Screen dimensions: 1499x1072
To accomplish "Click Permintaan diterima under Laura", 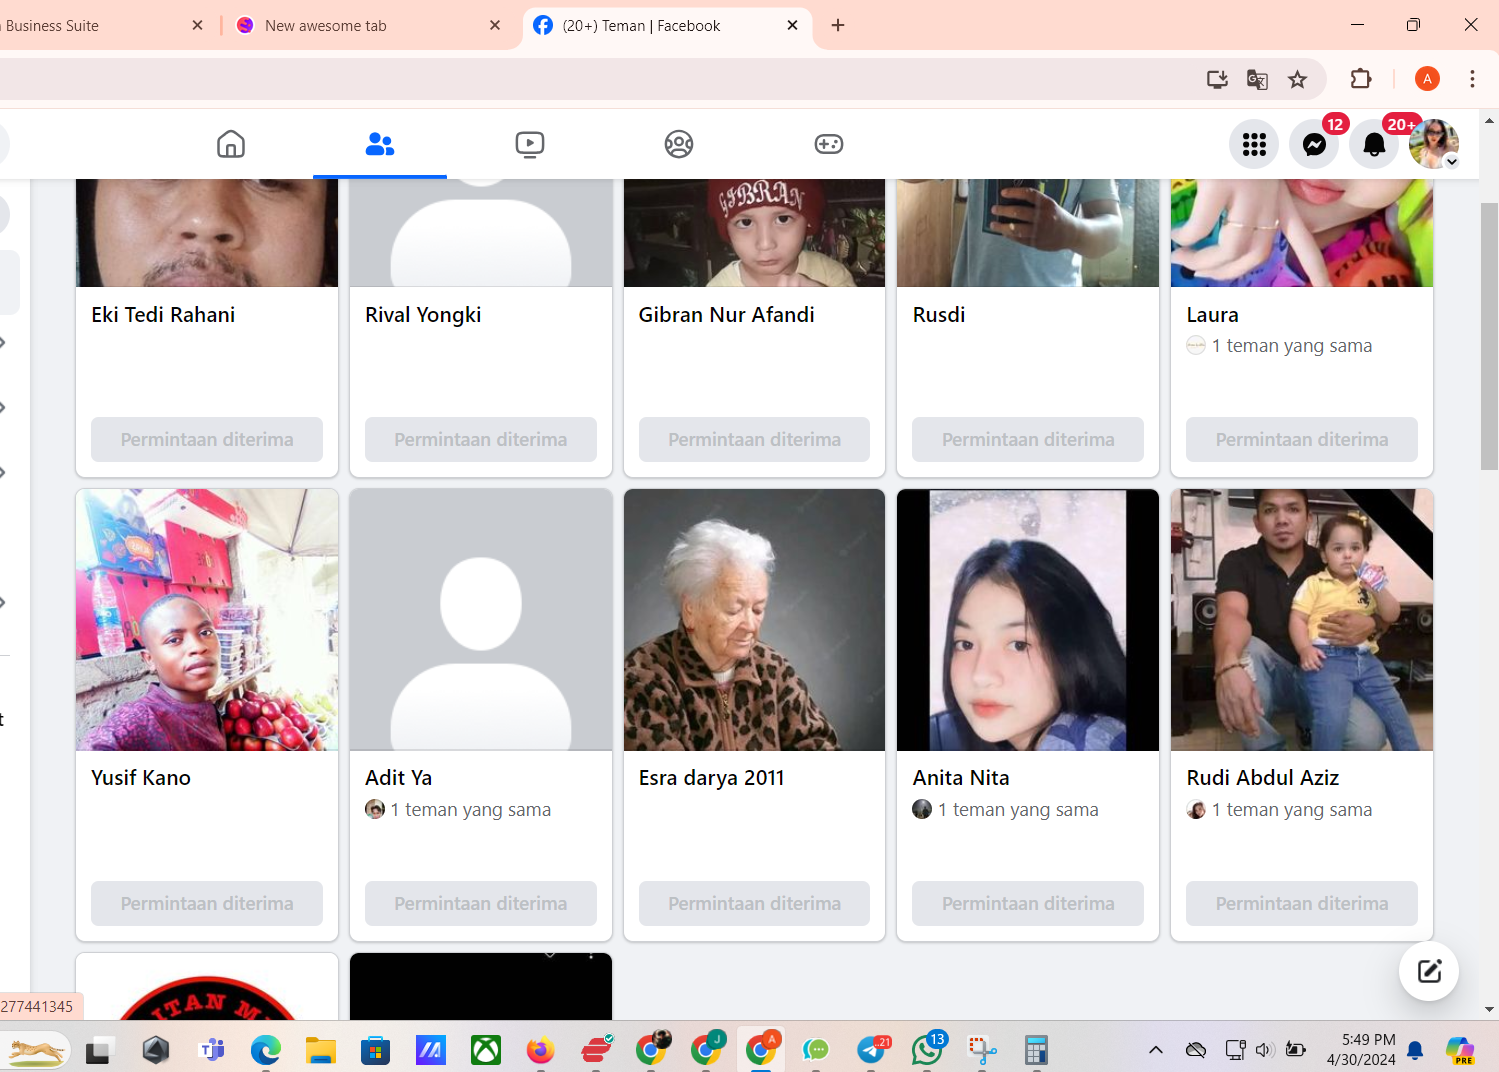I will [x=1302, y=439].
